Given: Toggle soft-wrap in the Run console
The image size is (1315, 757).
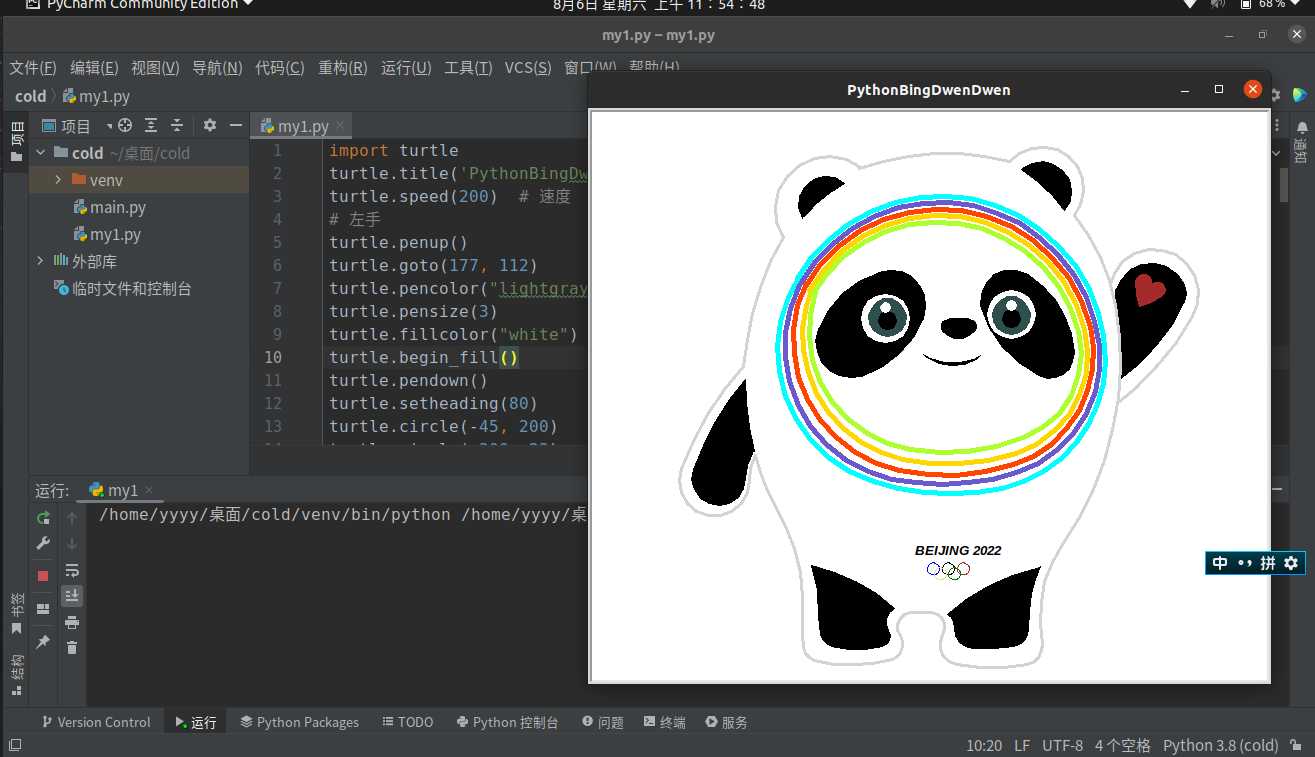Looking at the screenshot, I should pos(72,570).
